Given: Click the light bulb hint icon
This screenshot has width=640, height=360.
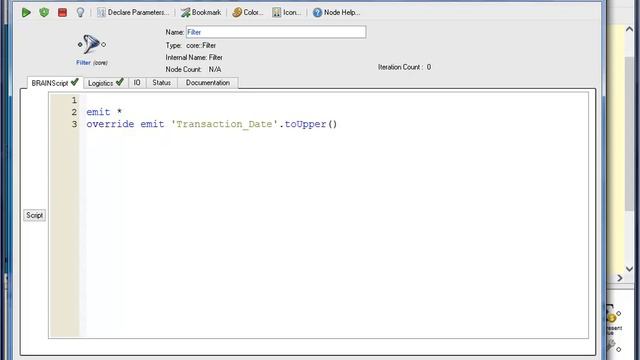Looking at the screenshot, I should [80, 13].
